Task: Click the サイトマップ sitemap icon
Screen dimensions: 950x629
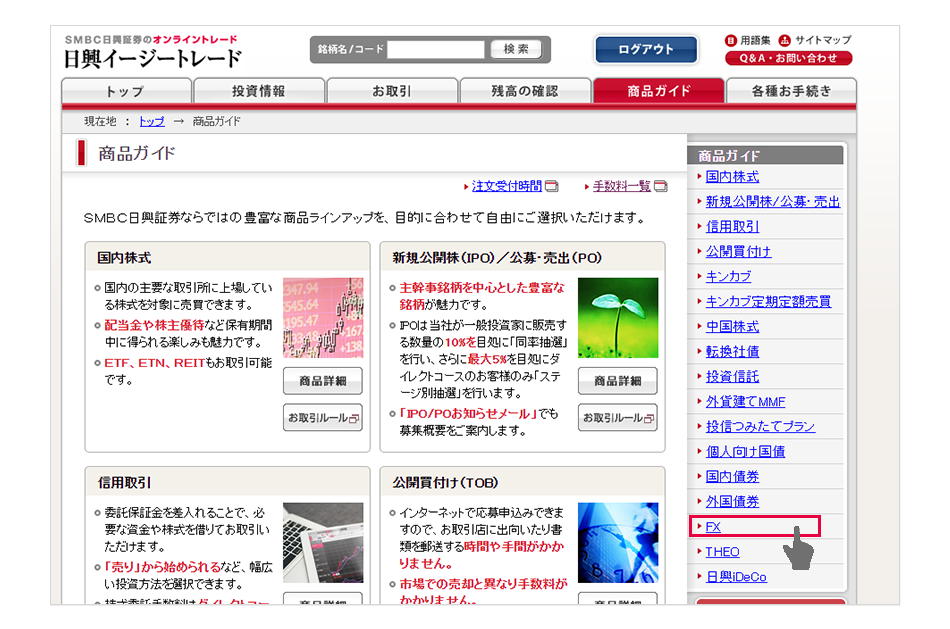Action: coord(785,41)
